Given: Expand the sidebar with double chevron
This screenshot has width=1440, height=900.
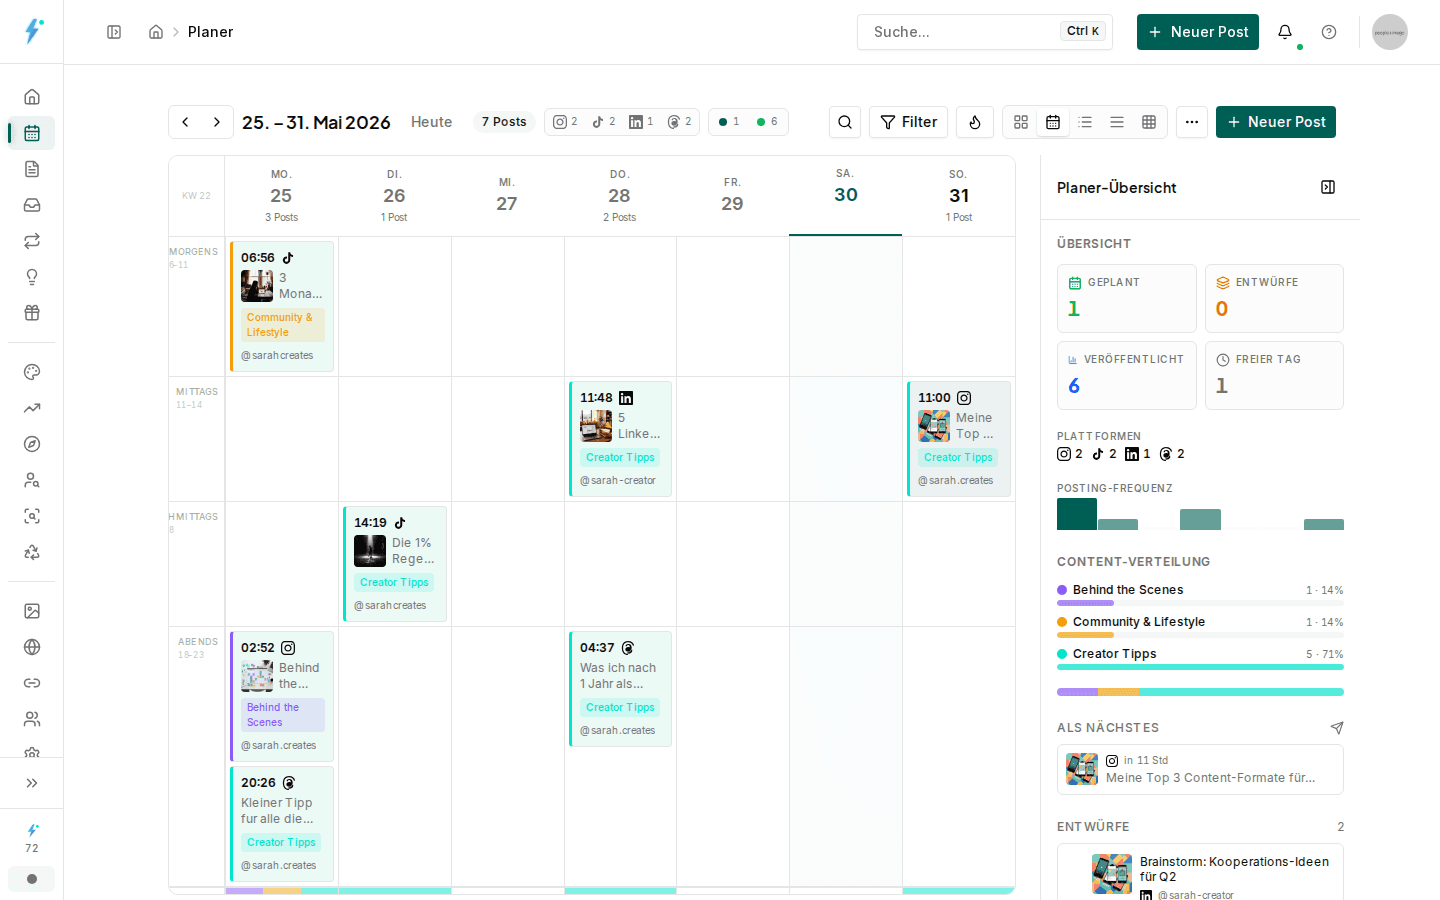Looking at the screenshot, I should [x=32, y=783].
